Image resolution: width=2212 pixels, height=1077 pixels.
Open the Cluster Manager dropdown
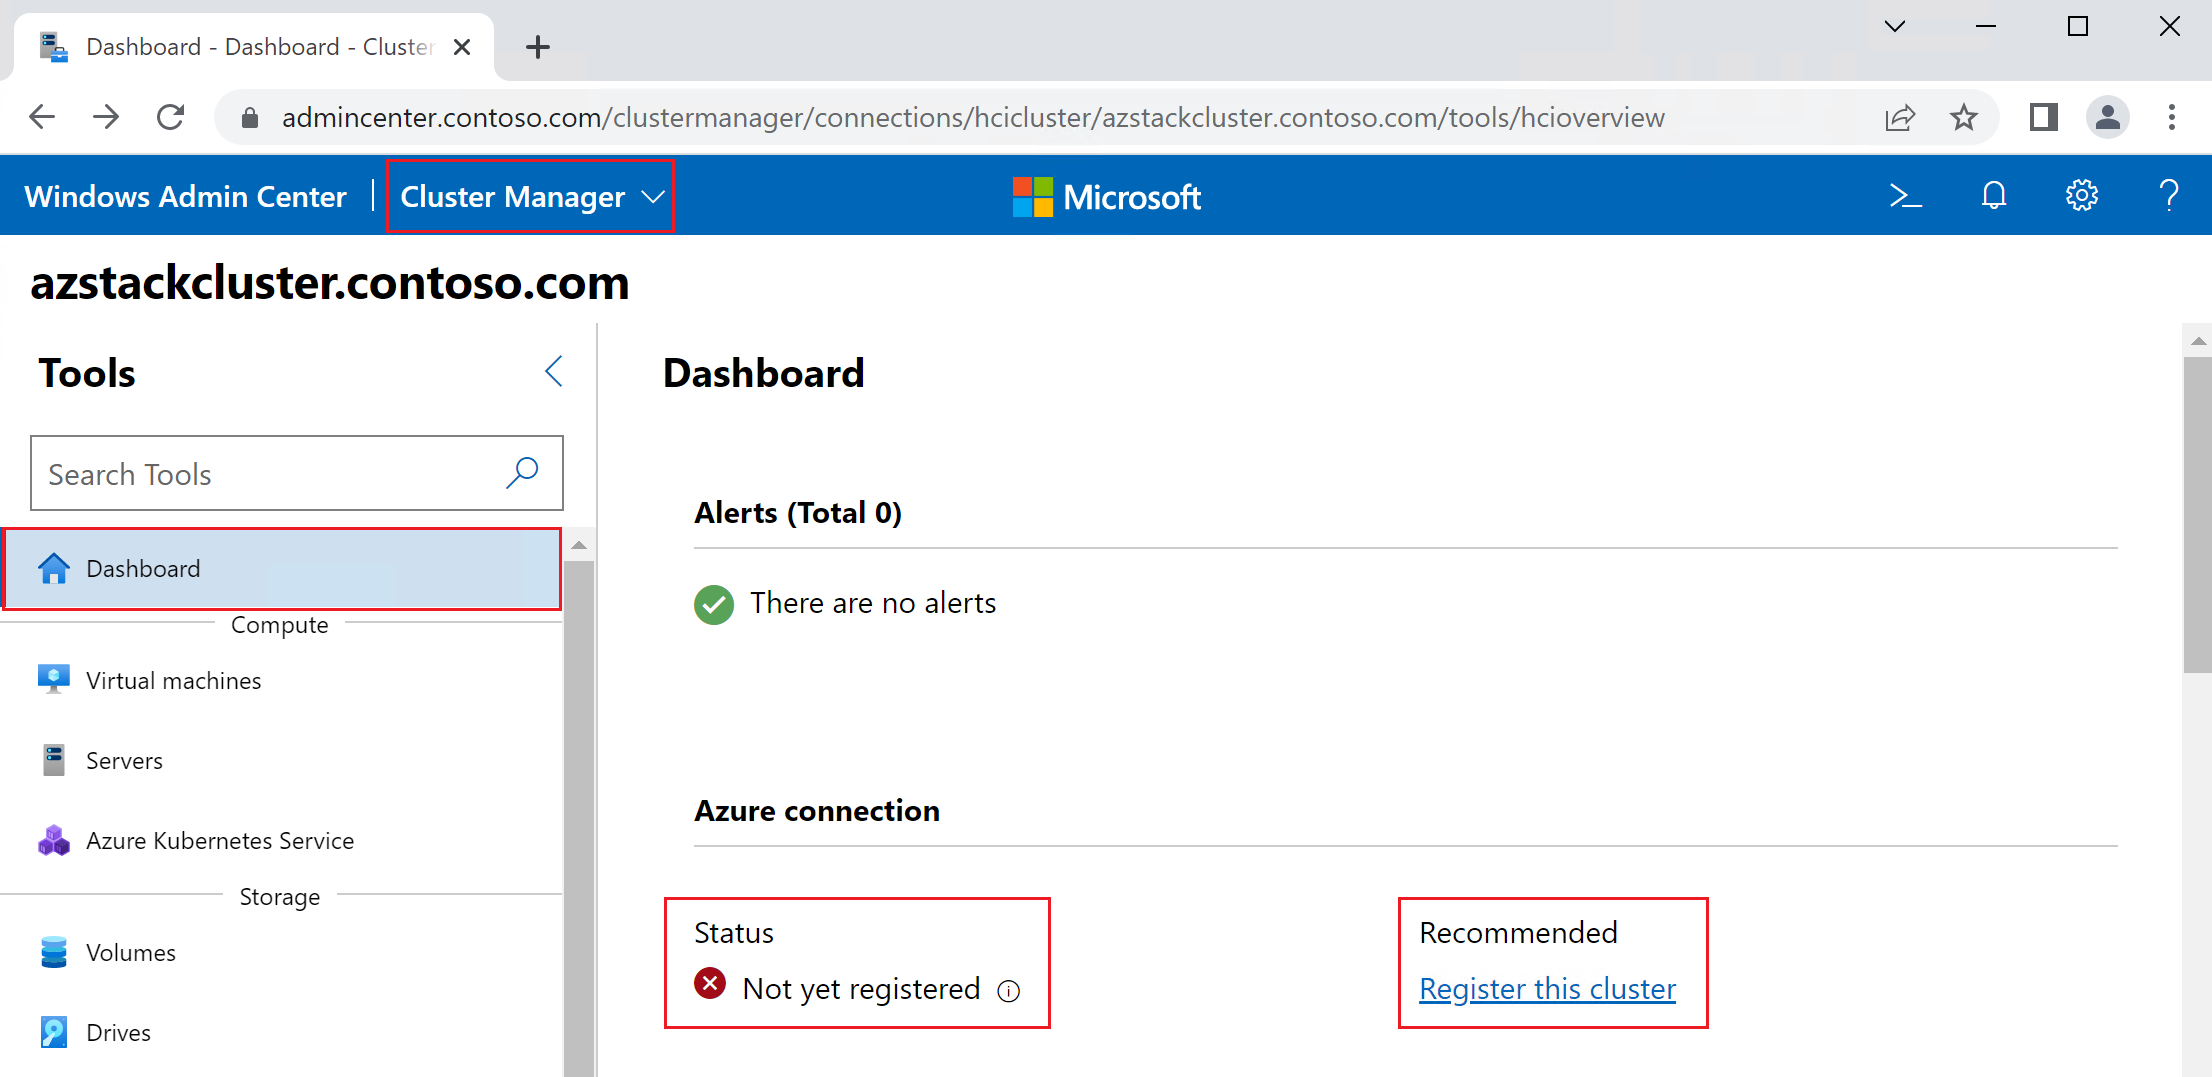click(531, 197)
